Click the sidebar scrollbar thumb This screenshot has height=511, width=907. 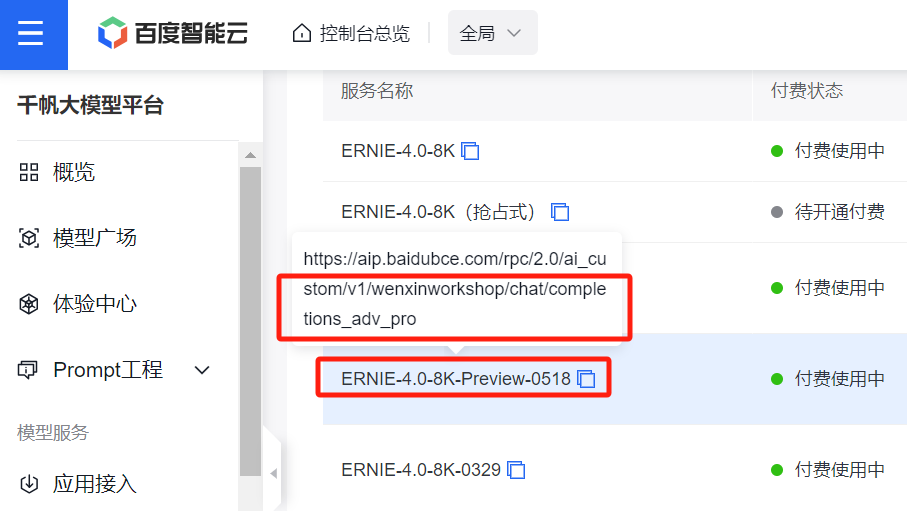tap(250, 321)
